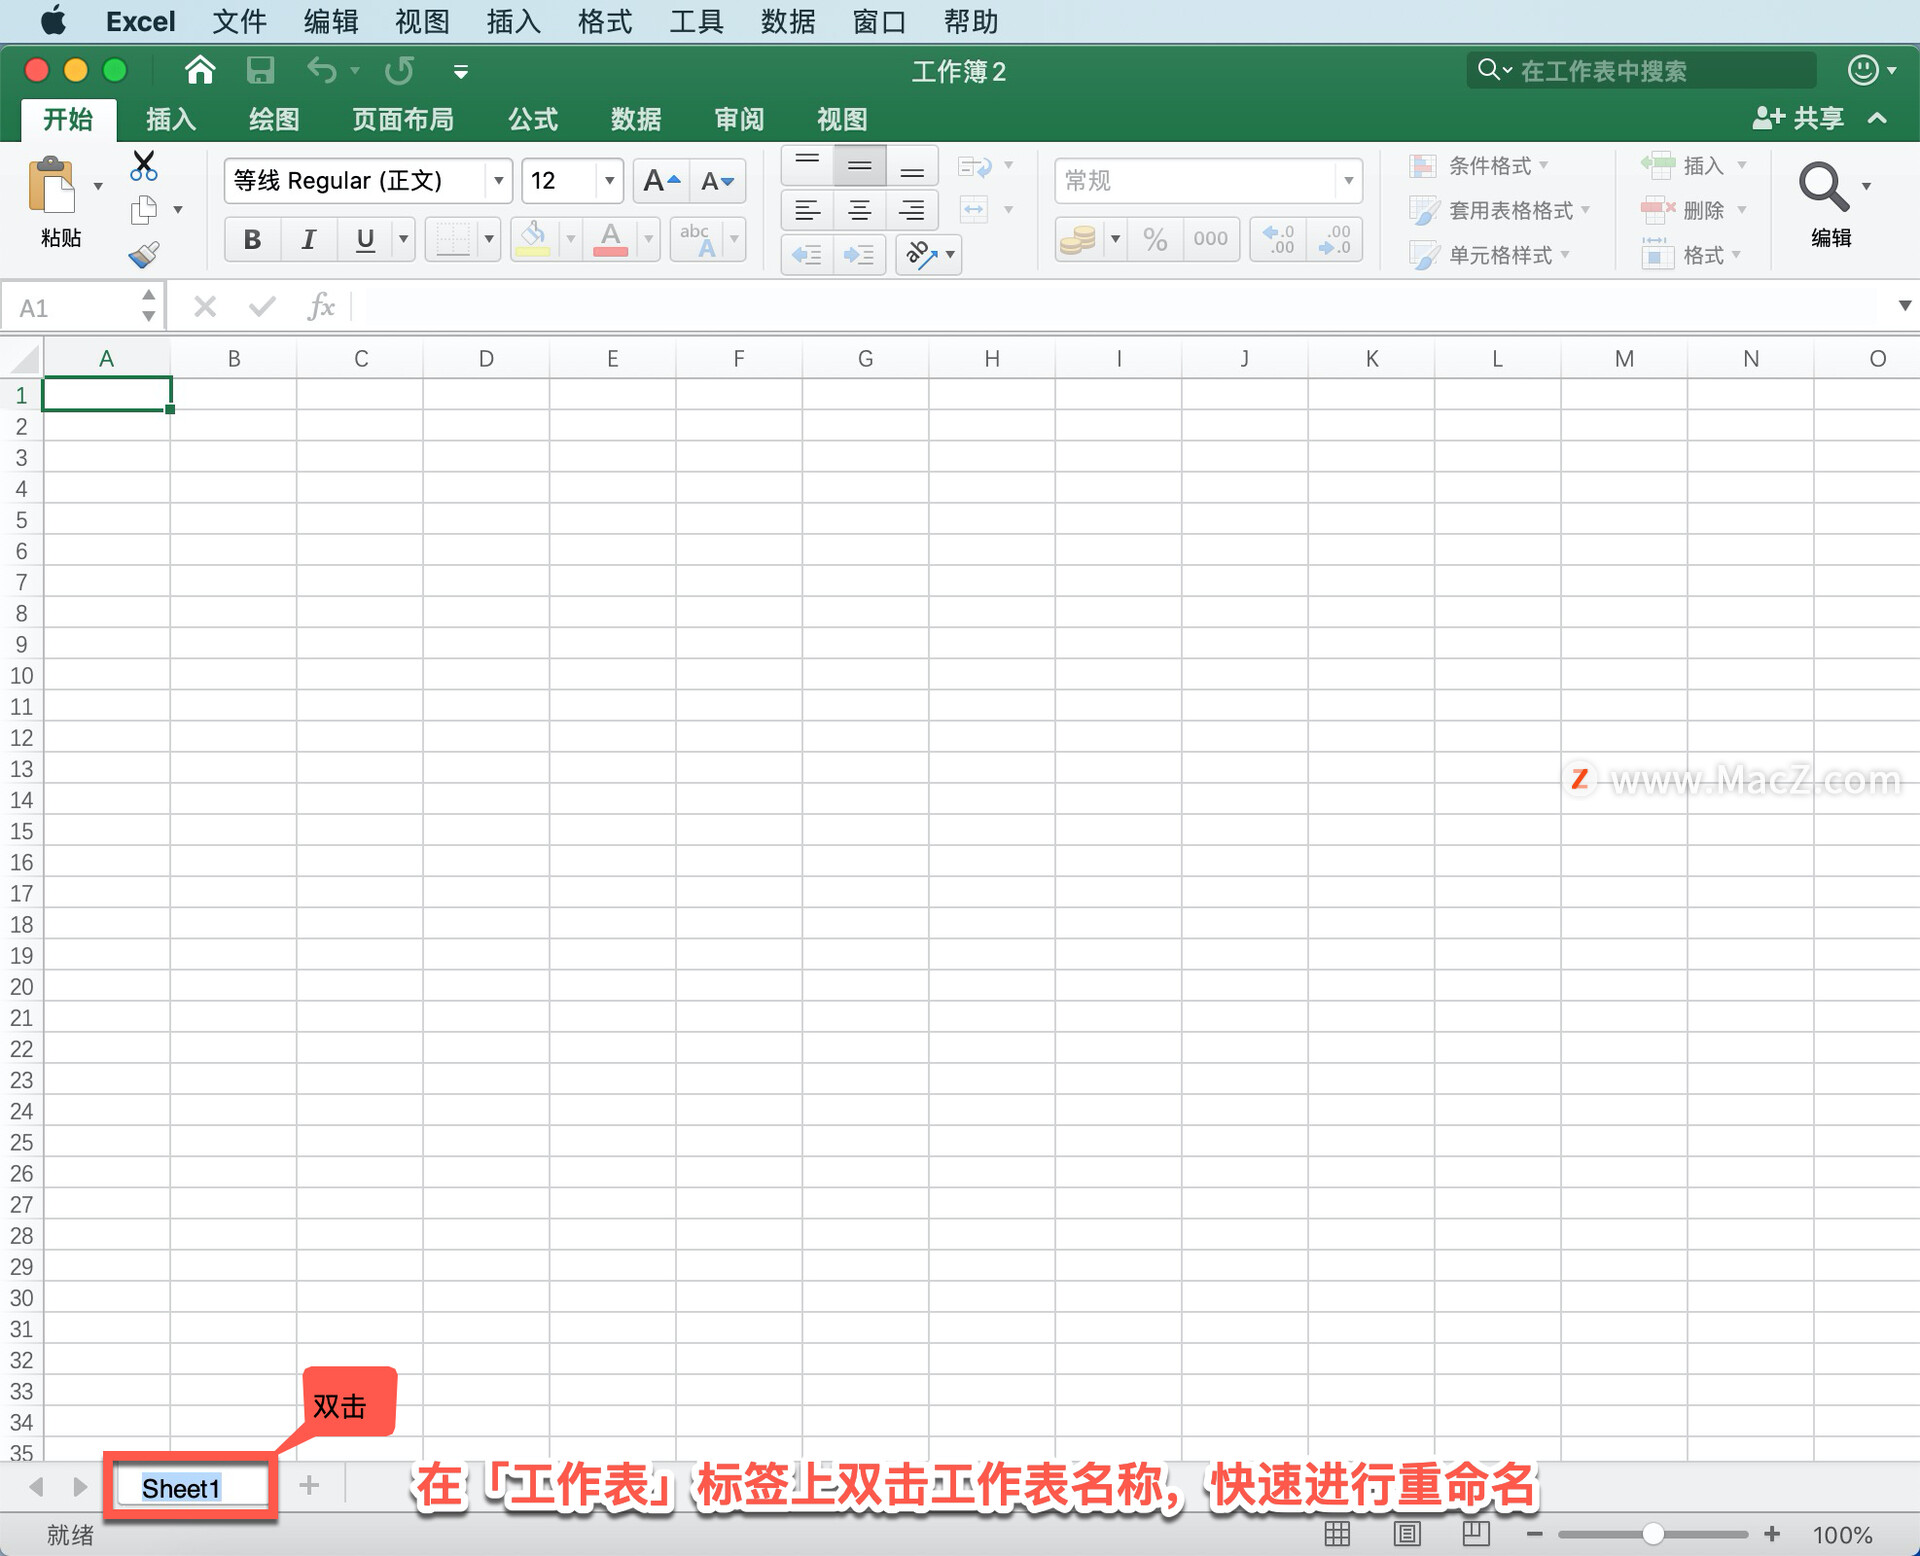Click the increase indent icon

859,255
